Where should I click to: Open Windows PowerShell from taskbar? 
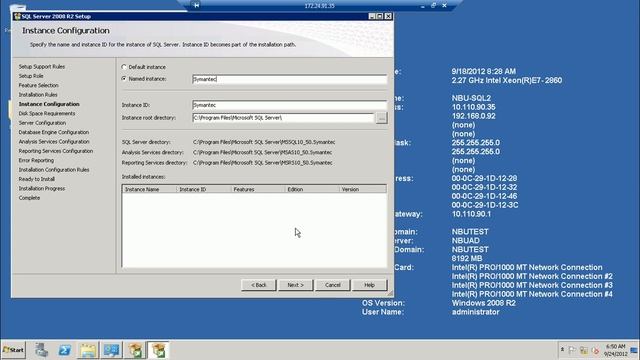[64, 350]
